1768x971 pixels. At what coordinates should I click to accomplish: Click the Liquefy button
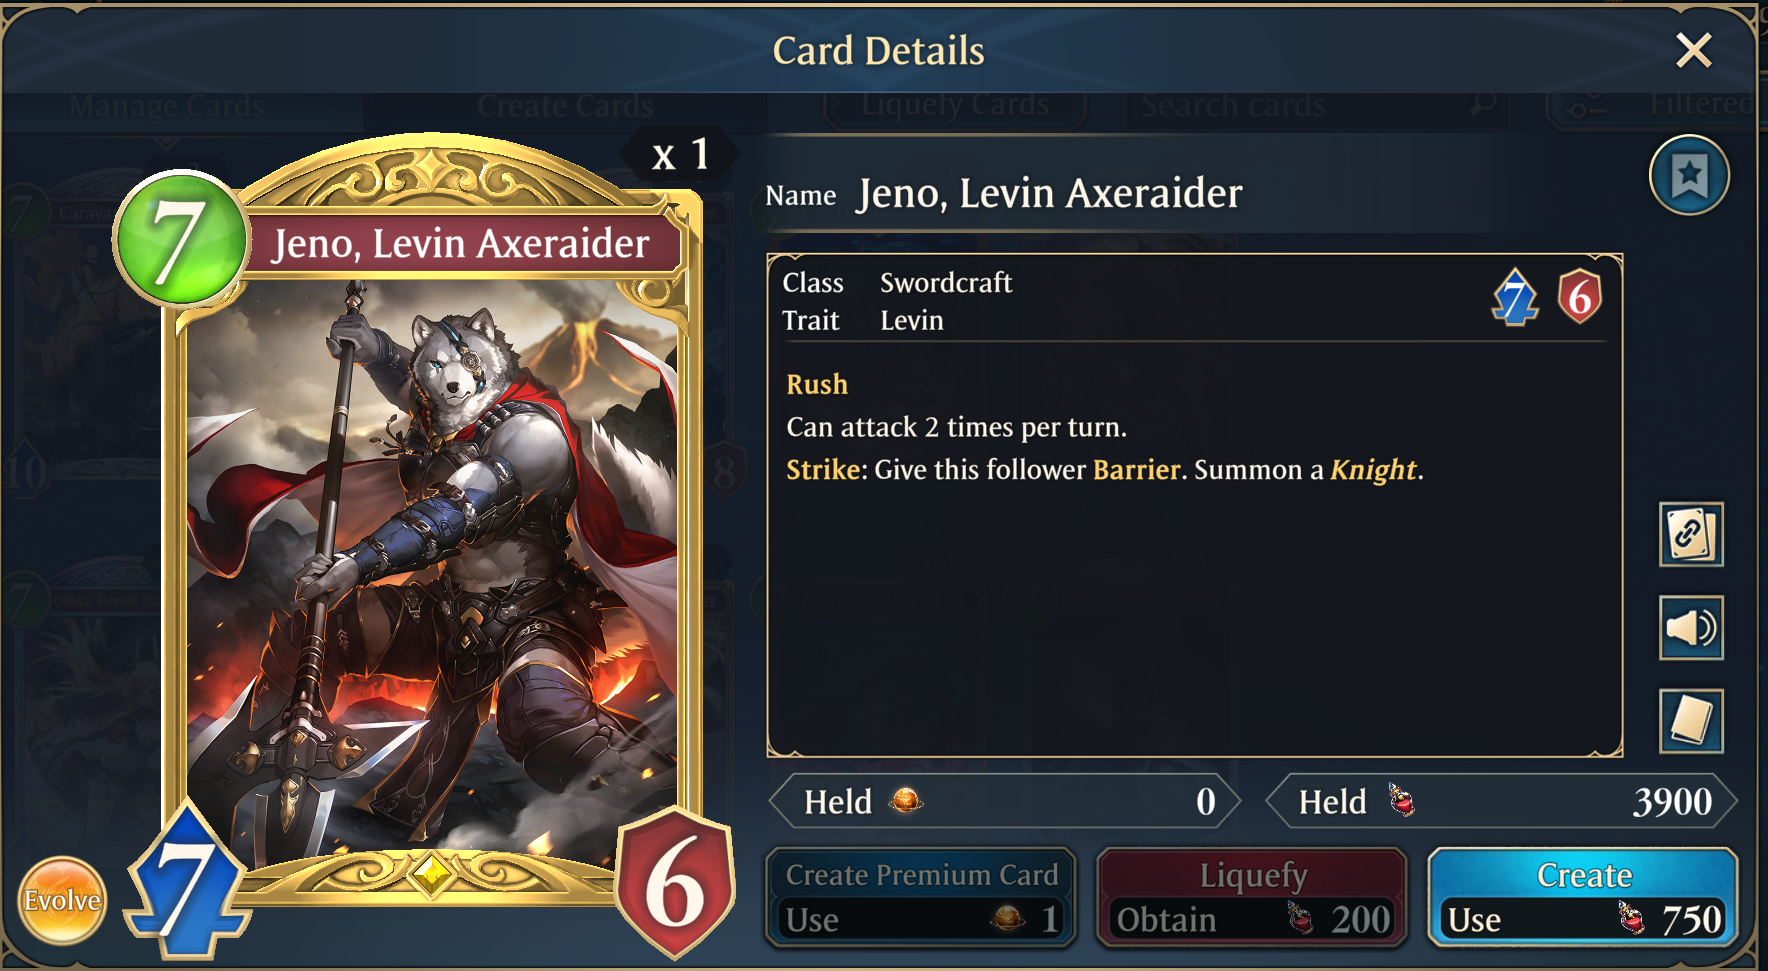pyautogui.click(x=1252, y=897)
